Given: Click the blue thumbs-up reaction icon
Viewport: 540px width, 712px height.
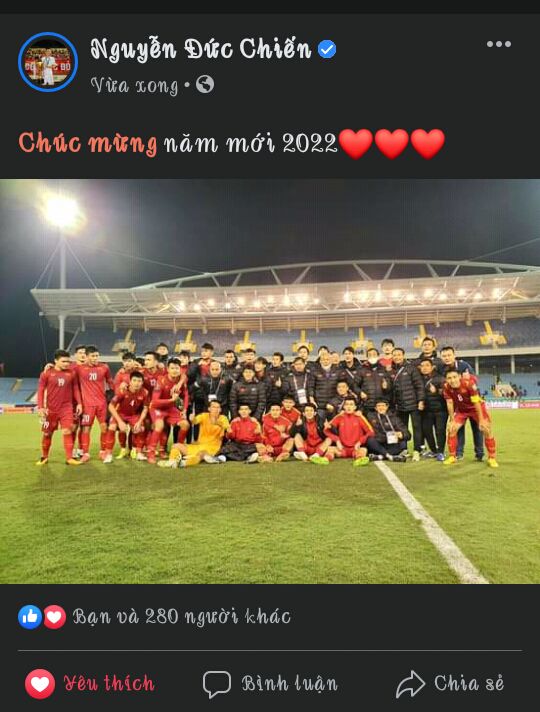Looking at the screenshot, I should (30, 617).
